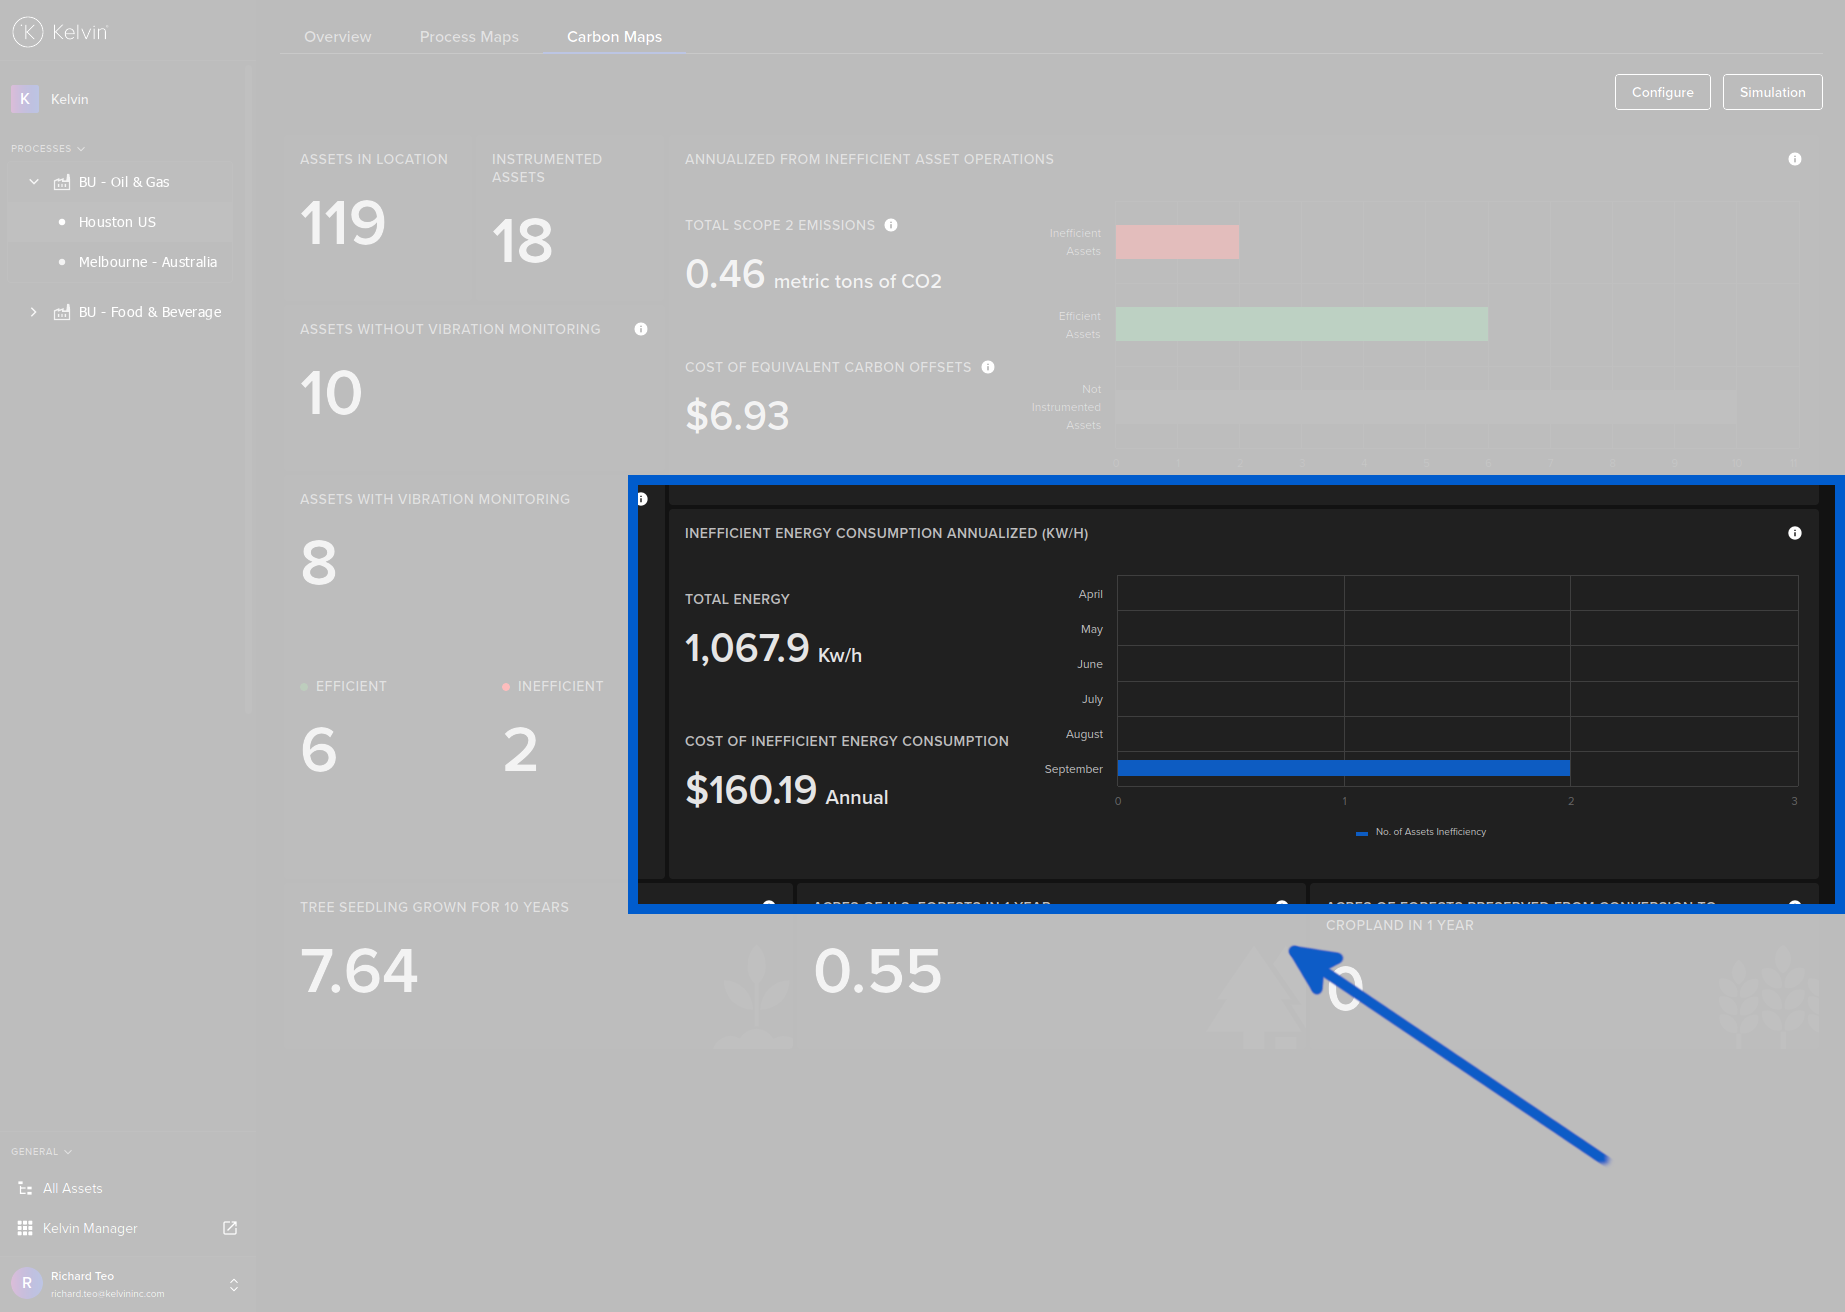Click info icon beside Total Scope 2 Emissions
The image size is (1845, 1312).
coord(891,225)
